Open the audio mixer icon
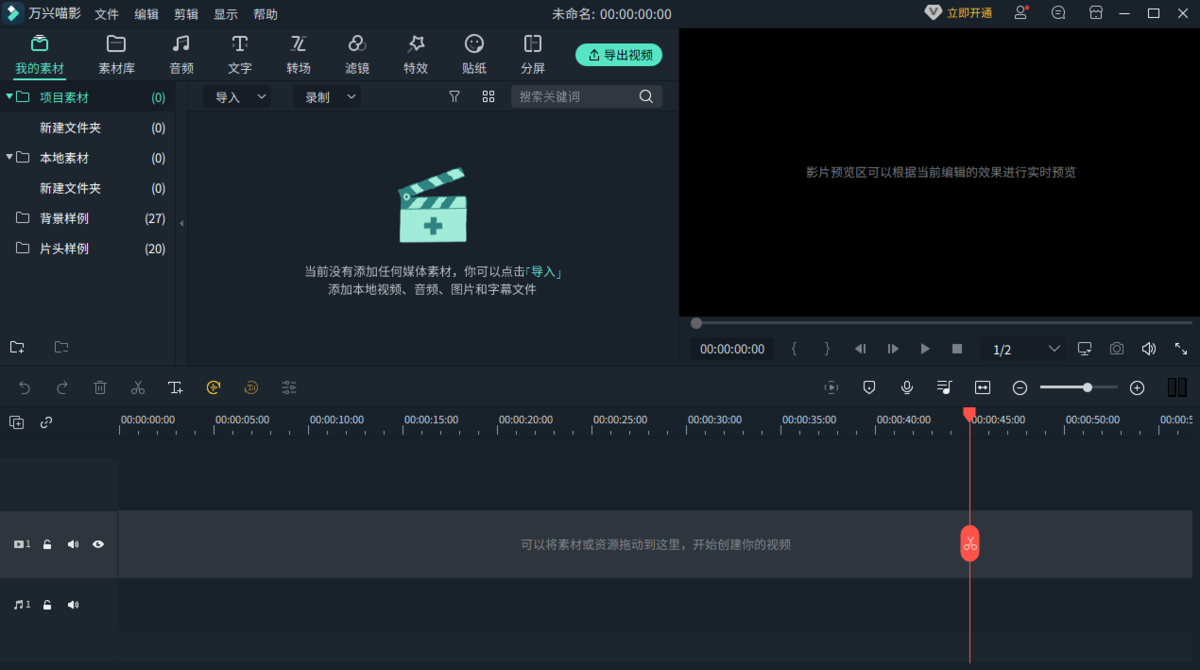The width and height of the screenshot is (1200, 670). click(x=944, y=387)
